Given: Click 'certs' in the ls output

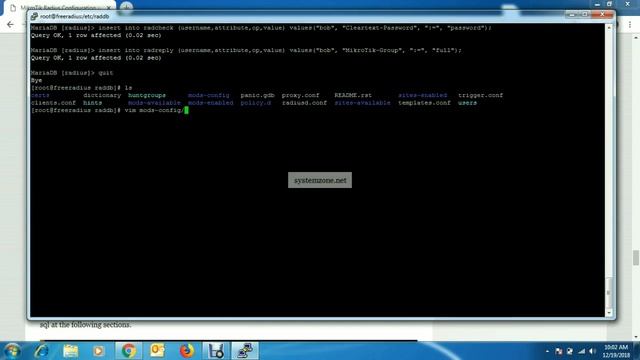Looking at the screenshot, I should click(40, 95).
